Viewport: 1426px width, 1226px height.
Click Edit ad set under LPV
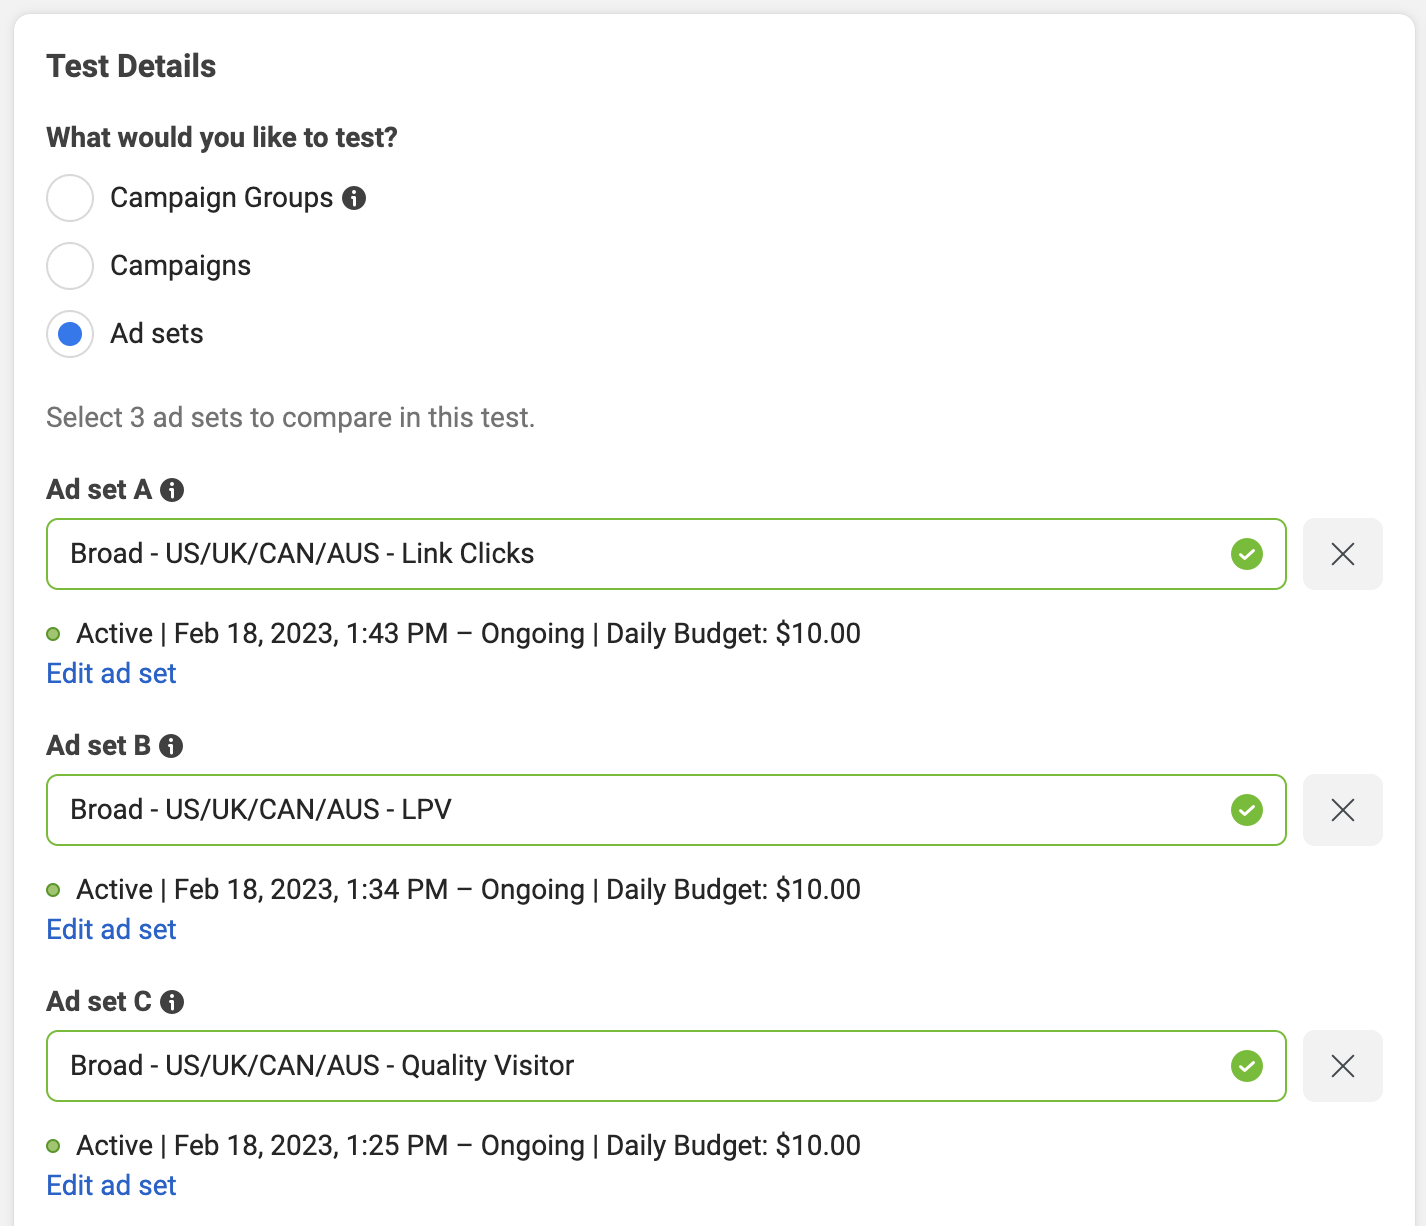click(111, 930)
